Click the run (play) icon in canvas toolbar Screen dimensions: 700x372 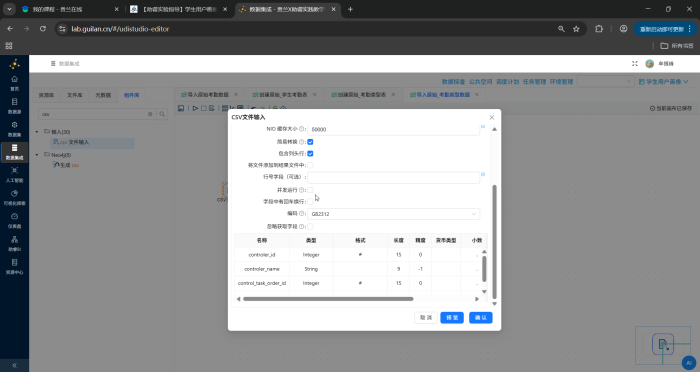click(x=195, y=108)
